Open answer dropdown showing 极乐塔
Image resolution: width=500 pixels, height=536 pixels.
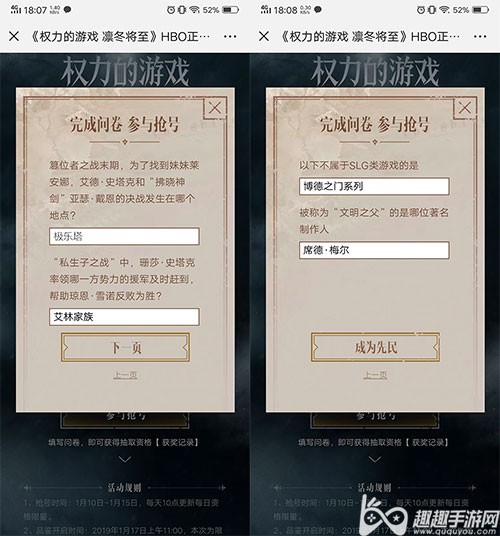(124, 236)
